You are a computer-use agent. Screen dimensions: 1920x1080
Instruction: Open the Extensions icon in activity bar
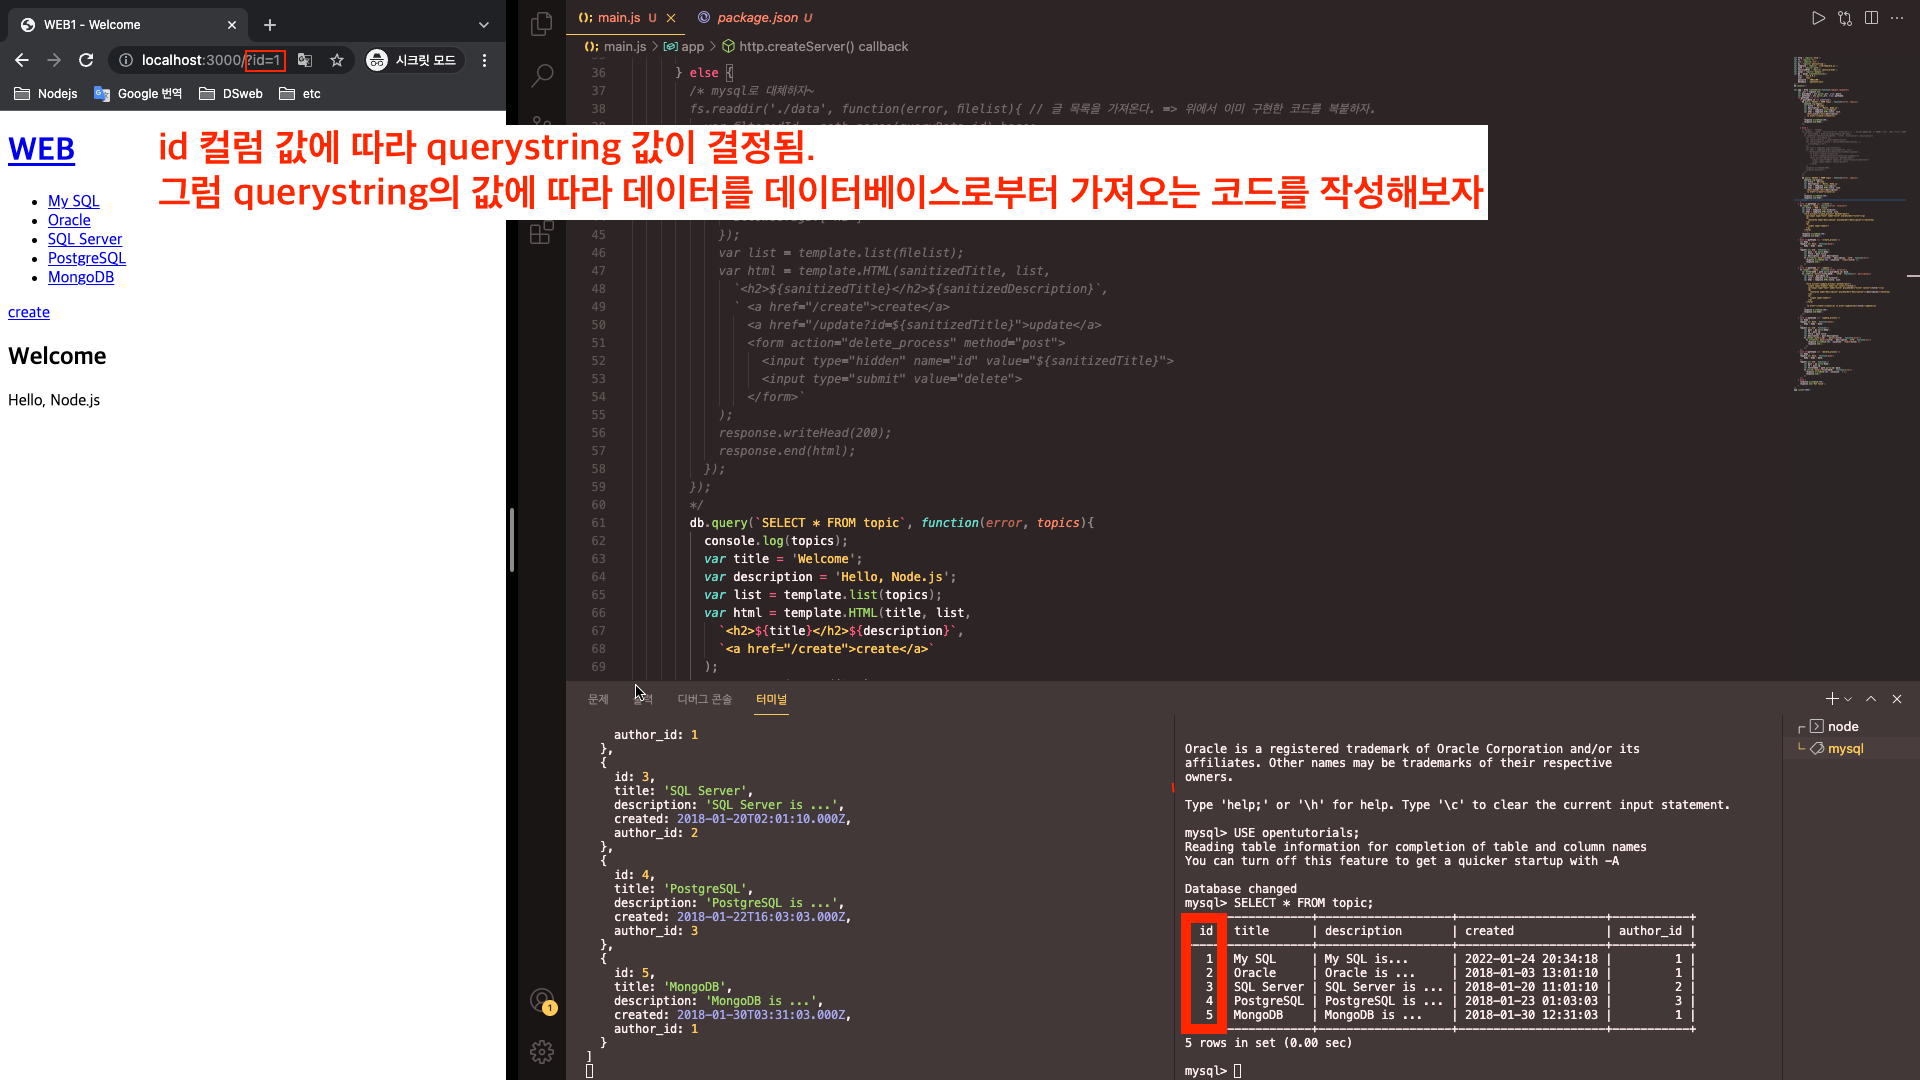(x=541, y=232)
